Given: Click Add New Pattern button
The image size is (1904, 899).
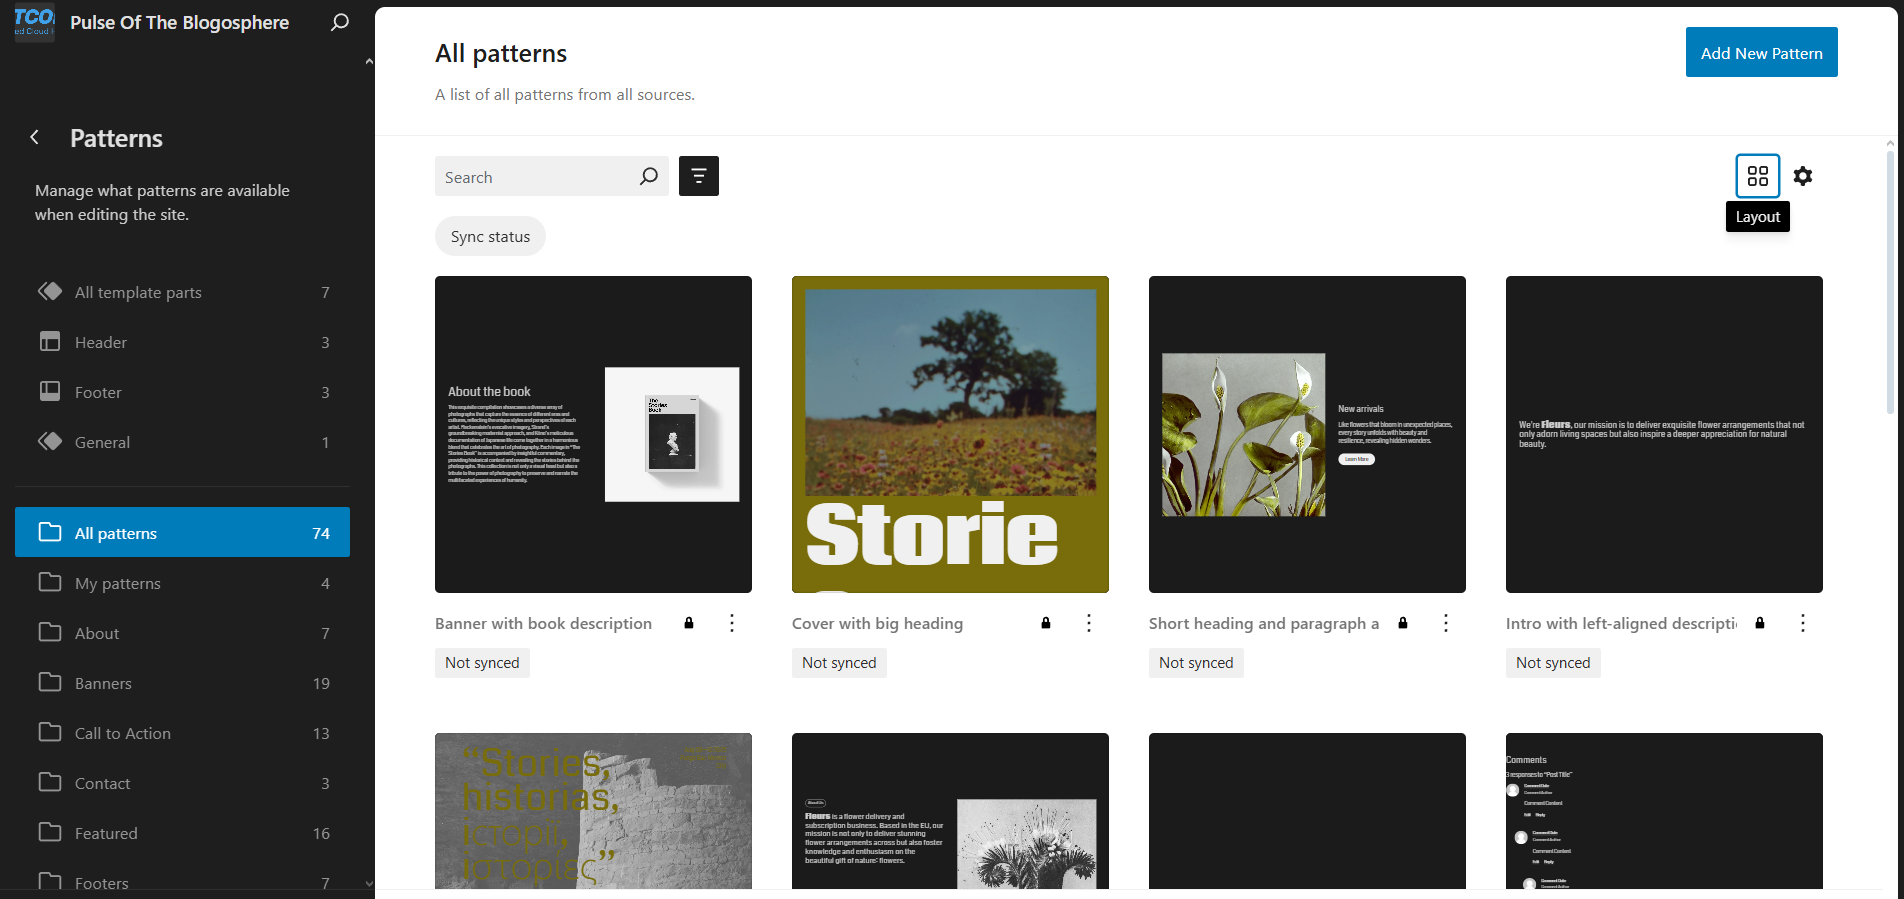Looking at the screenshot, I should tap(1761, 53).
